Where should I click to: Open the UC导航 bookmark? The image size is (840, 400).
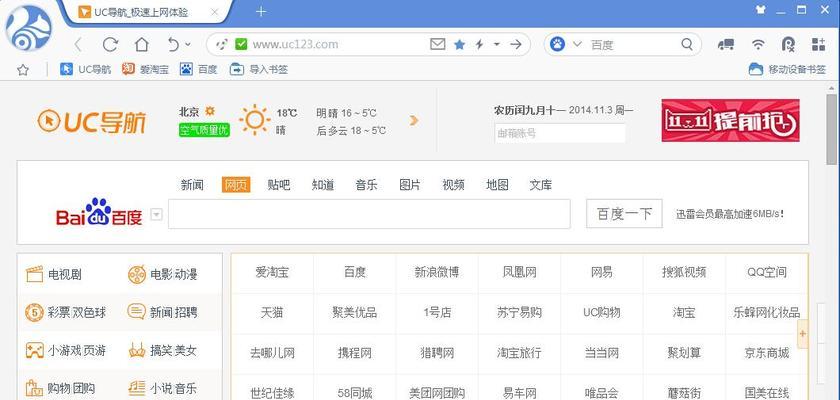(86, 69)
